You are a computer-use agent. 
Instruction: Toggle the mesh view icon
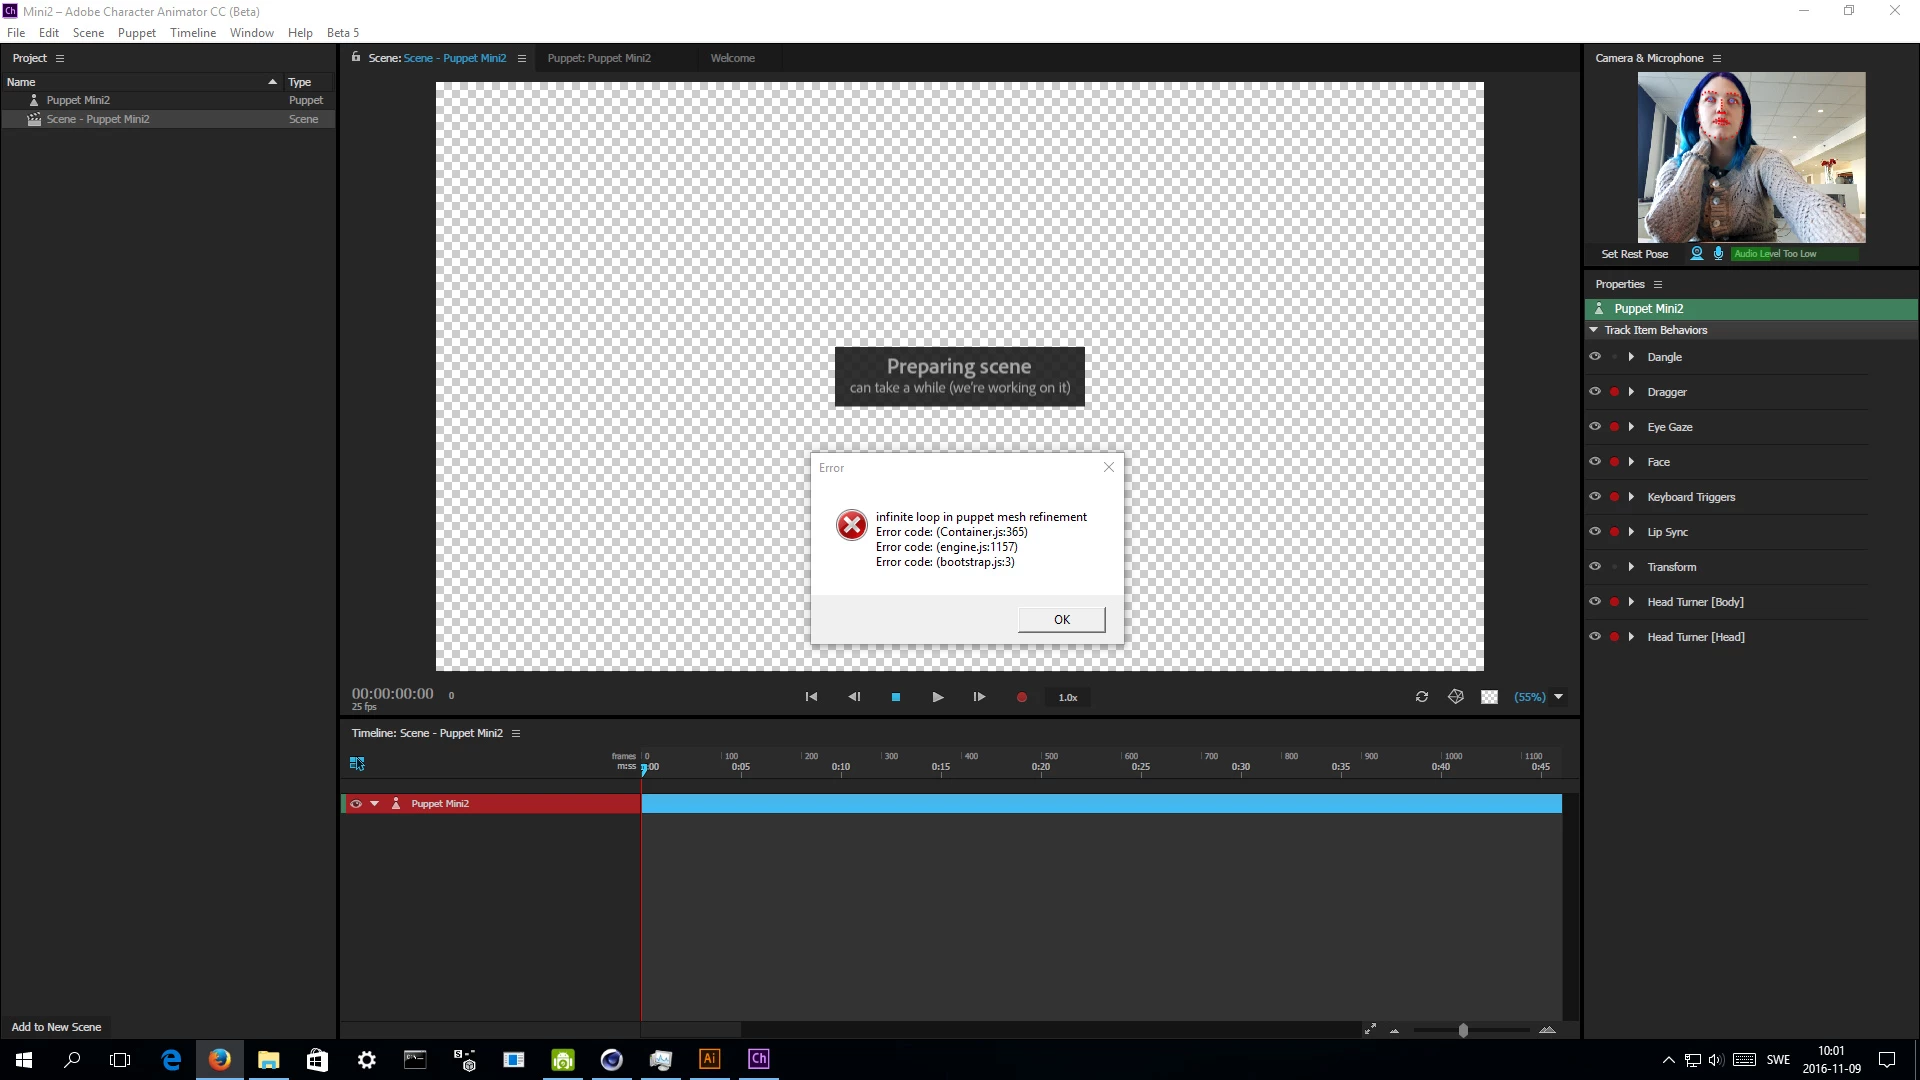tap(1456, 697)
